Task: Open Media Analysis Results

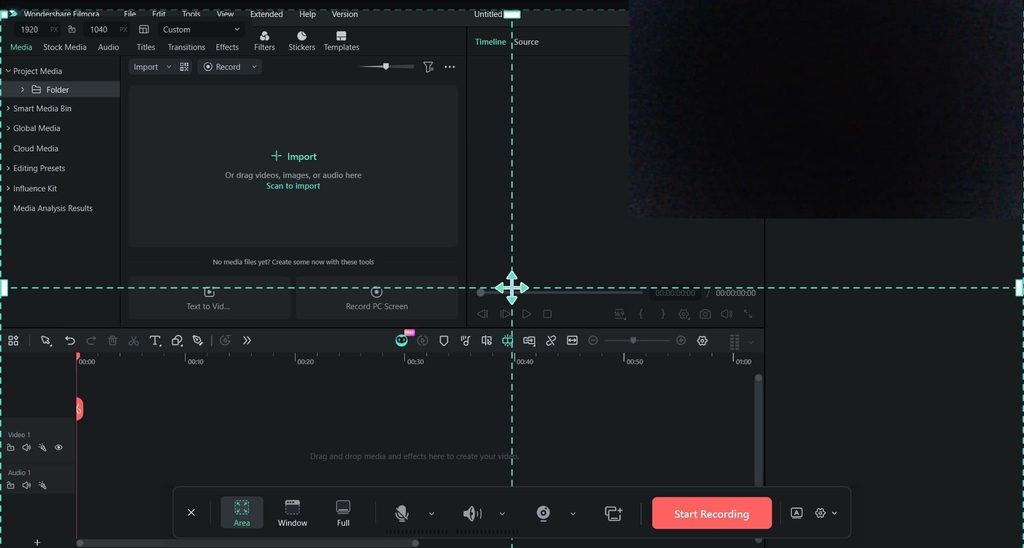Action: pos(53,208)
